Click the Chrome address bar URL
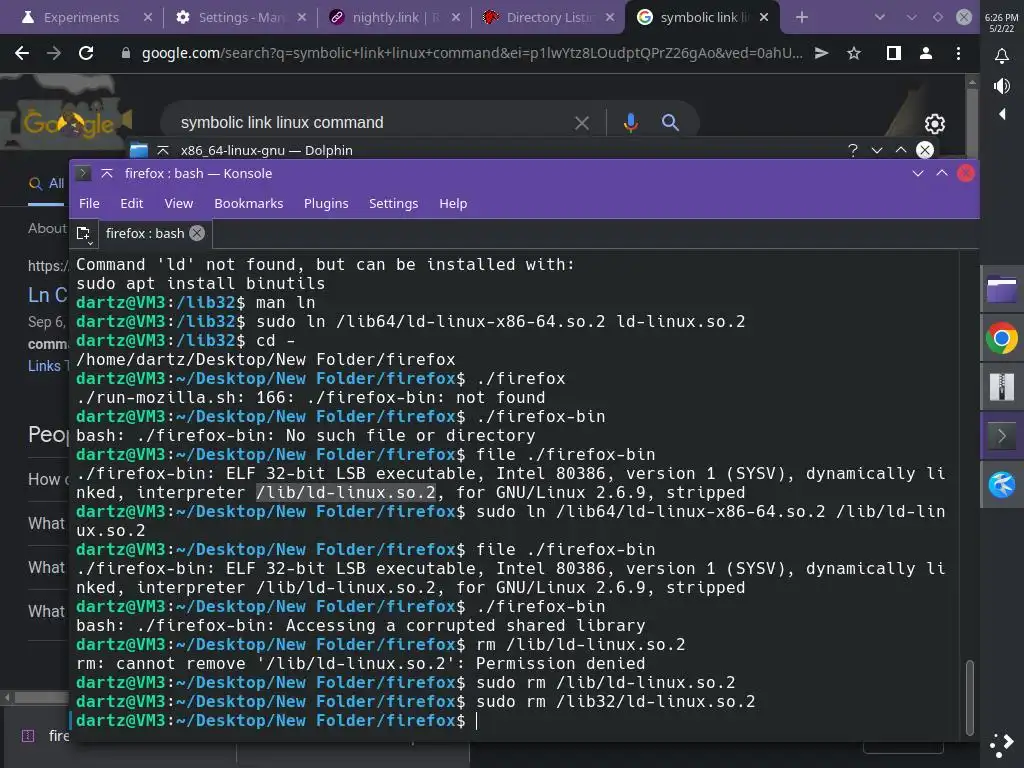1024x768 pixels. [472, 53]
